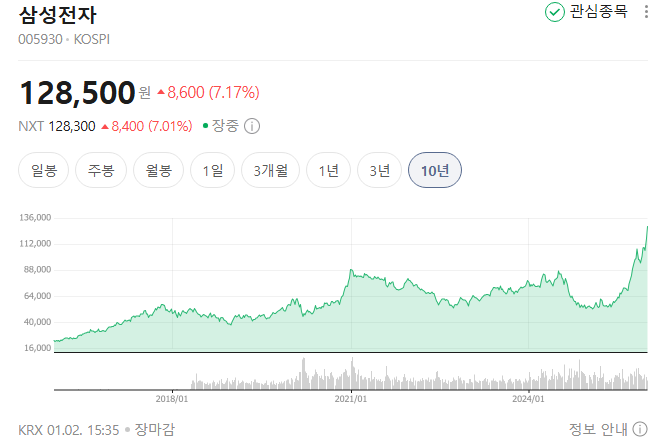Click the red up-arrow beside 8,400
Screen dimensions: 662x448
(105, 127)
